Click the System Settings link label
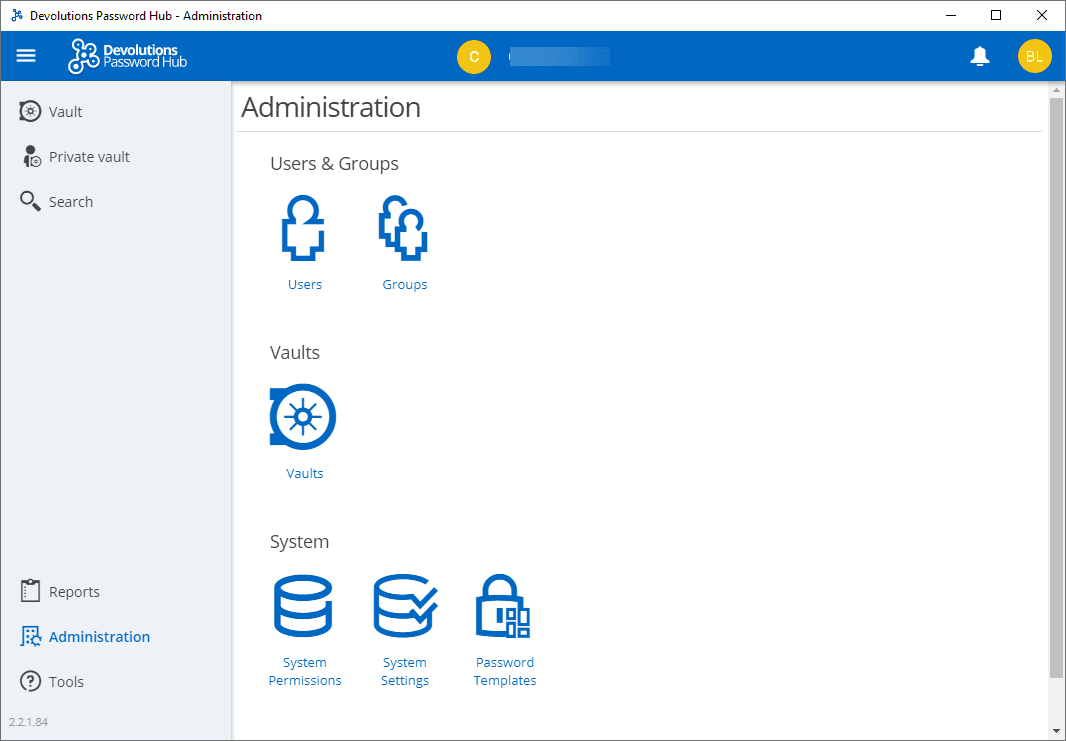The width and height of the screenshot is (1066, 741). 404,671
